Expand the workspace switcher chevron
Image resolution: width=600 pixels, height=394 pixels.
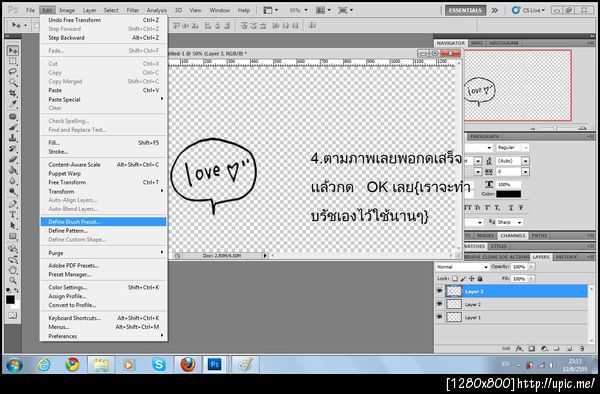[x=494, y=10]
